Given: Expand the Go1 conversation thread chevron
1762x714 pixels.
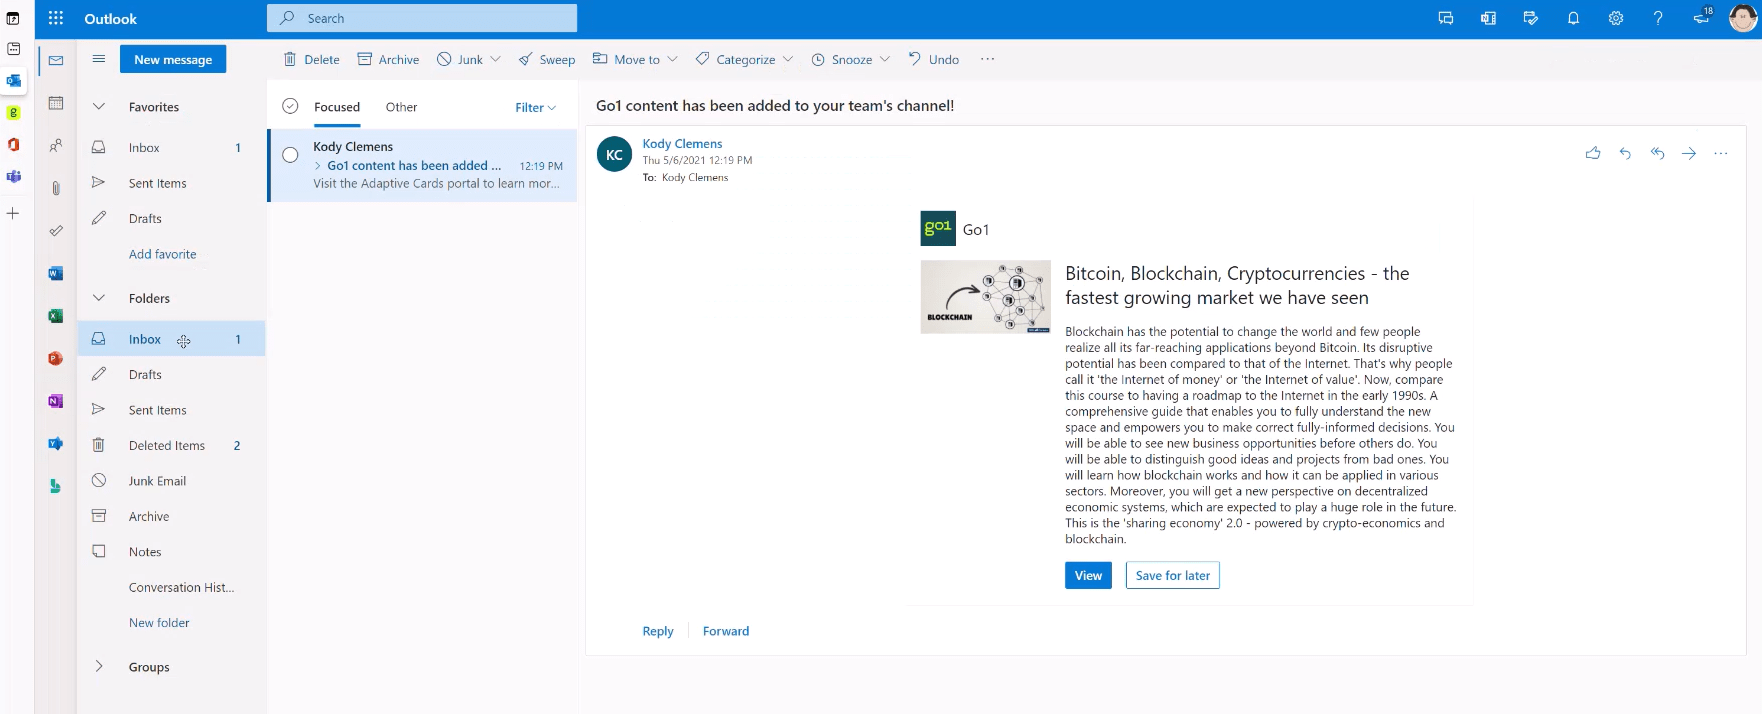Looking at the screenshot, I should point(318,166).
